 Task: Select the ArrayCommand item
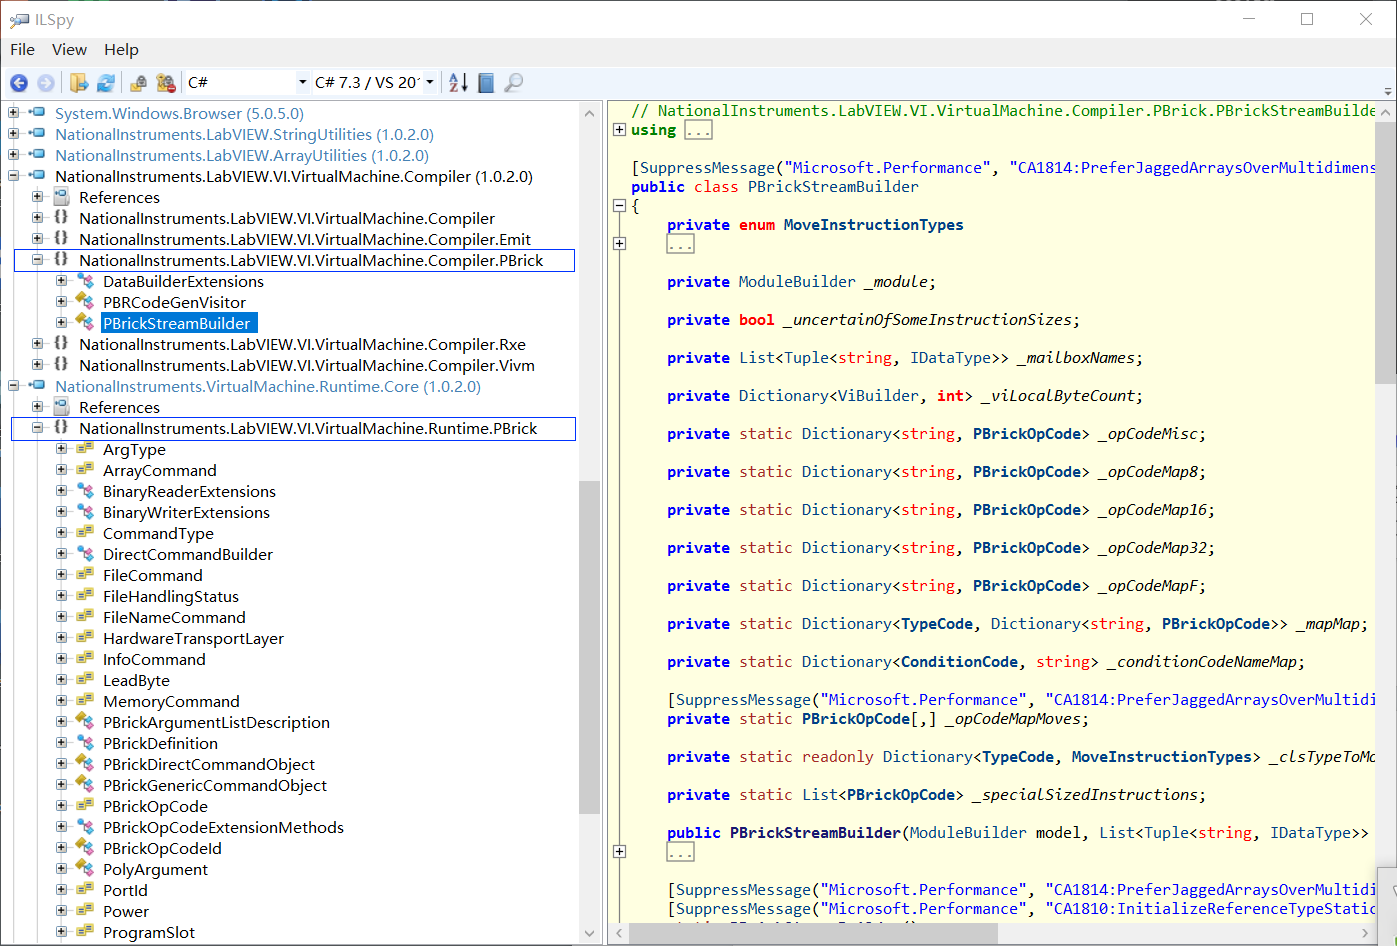(159, 470)
